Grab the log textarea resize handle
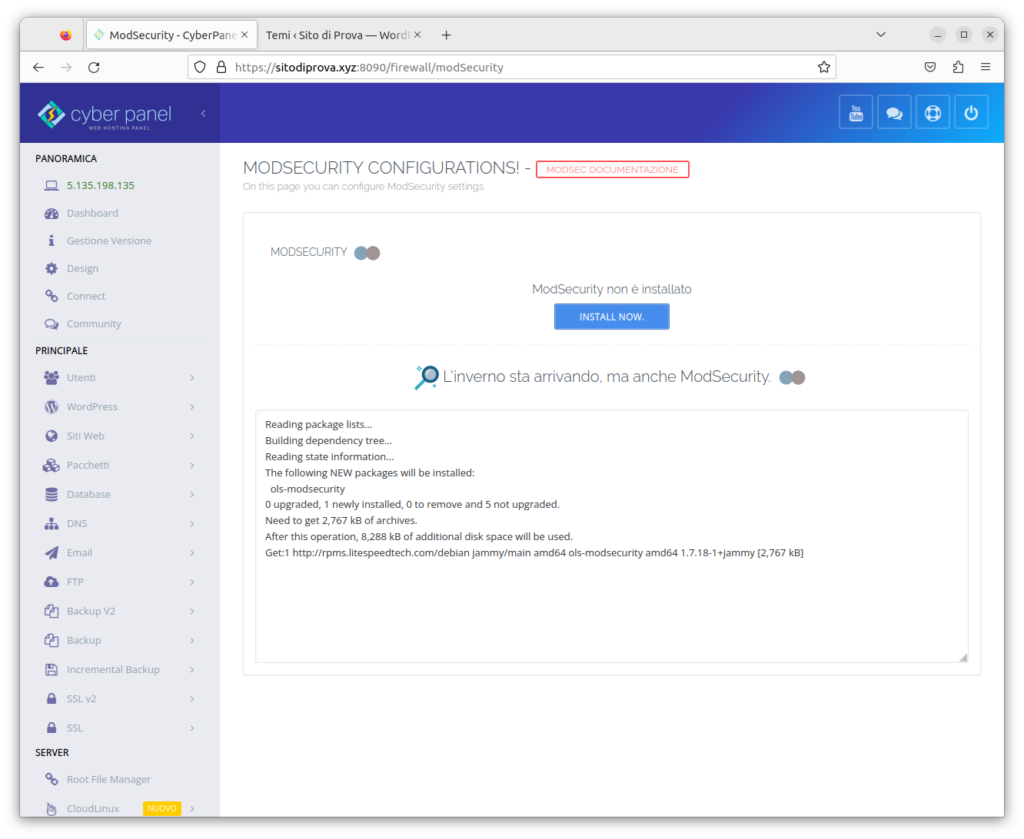Image resolution: width=1024 pixels, height=839 pixels. tap(963, 657)
